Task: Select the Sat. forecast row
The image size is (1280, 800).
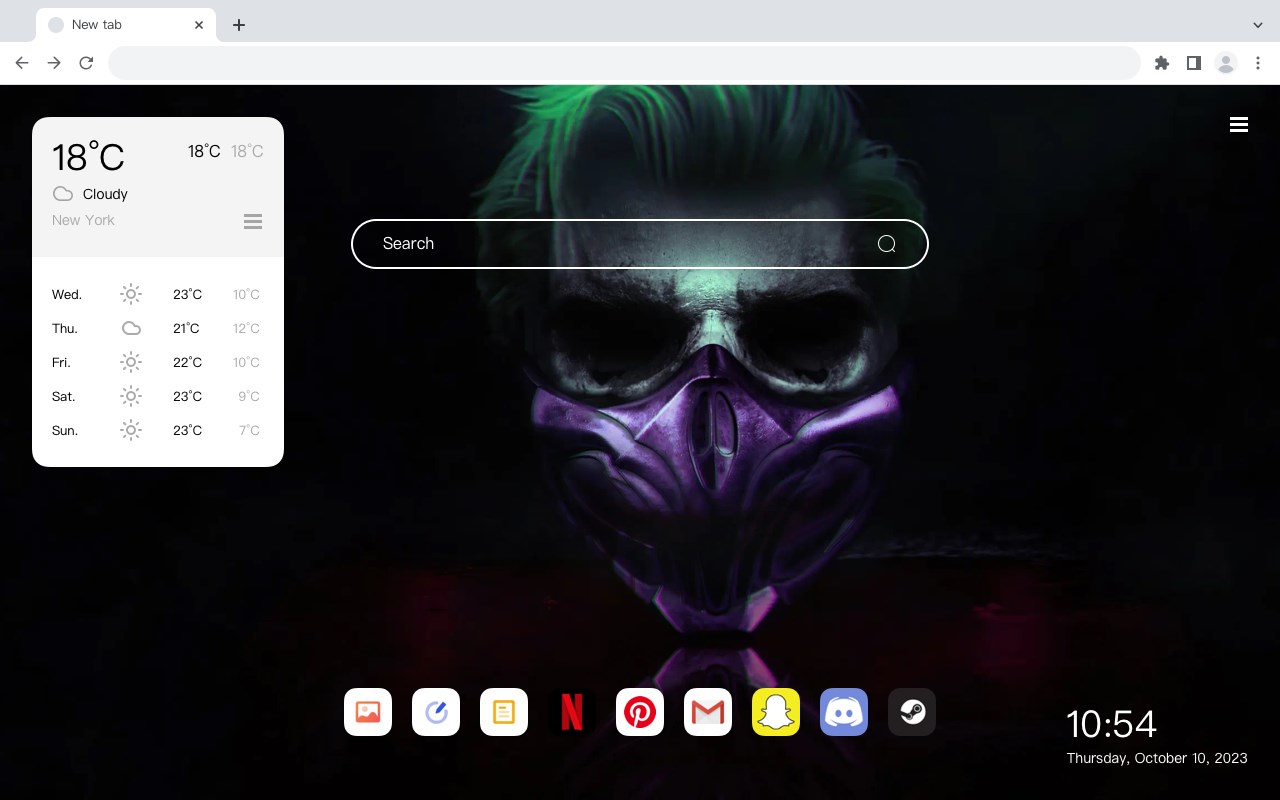Action: [158, 396]
